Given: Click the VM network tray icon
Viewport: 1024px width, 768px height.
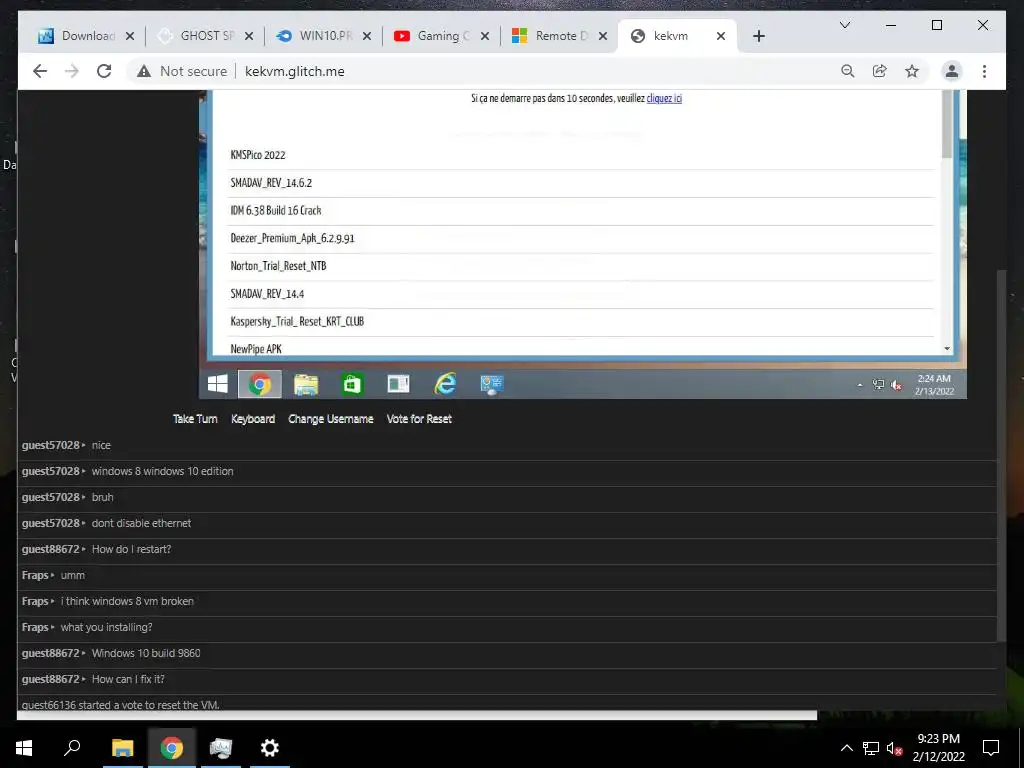Looking at the screenshot, I should pos(878,385).
